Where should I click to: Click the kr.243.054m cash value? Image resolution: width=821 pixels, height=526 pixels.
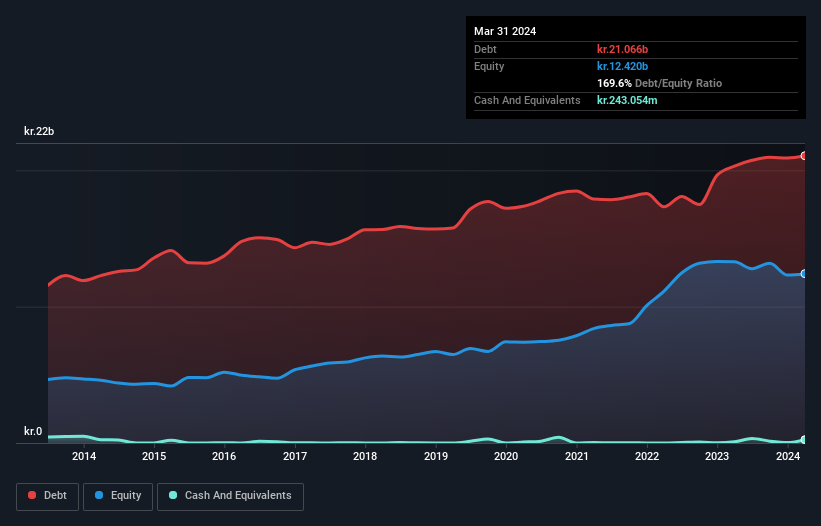627,100
